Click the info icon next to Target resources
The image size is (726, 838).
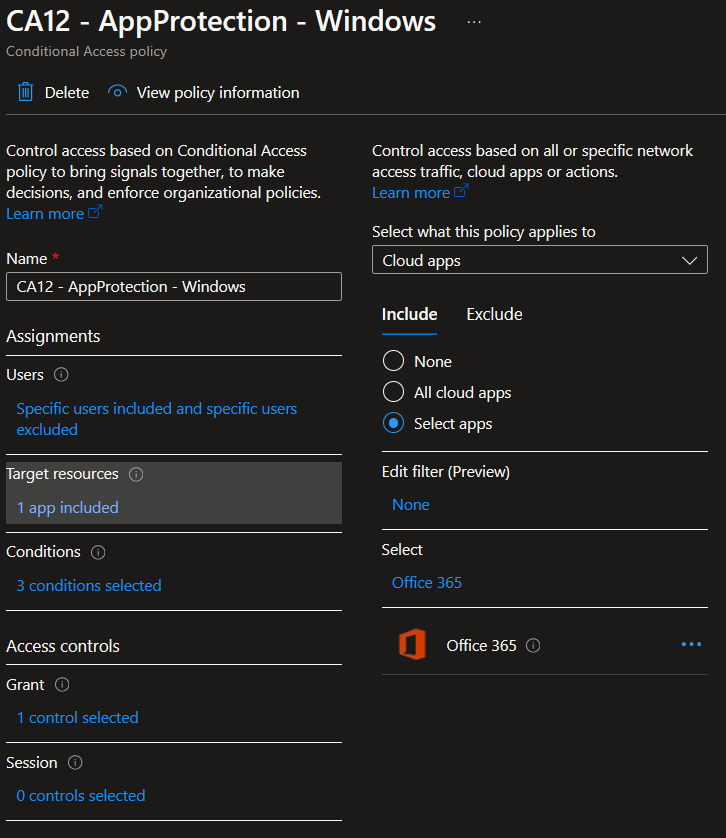click(136, 474)
